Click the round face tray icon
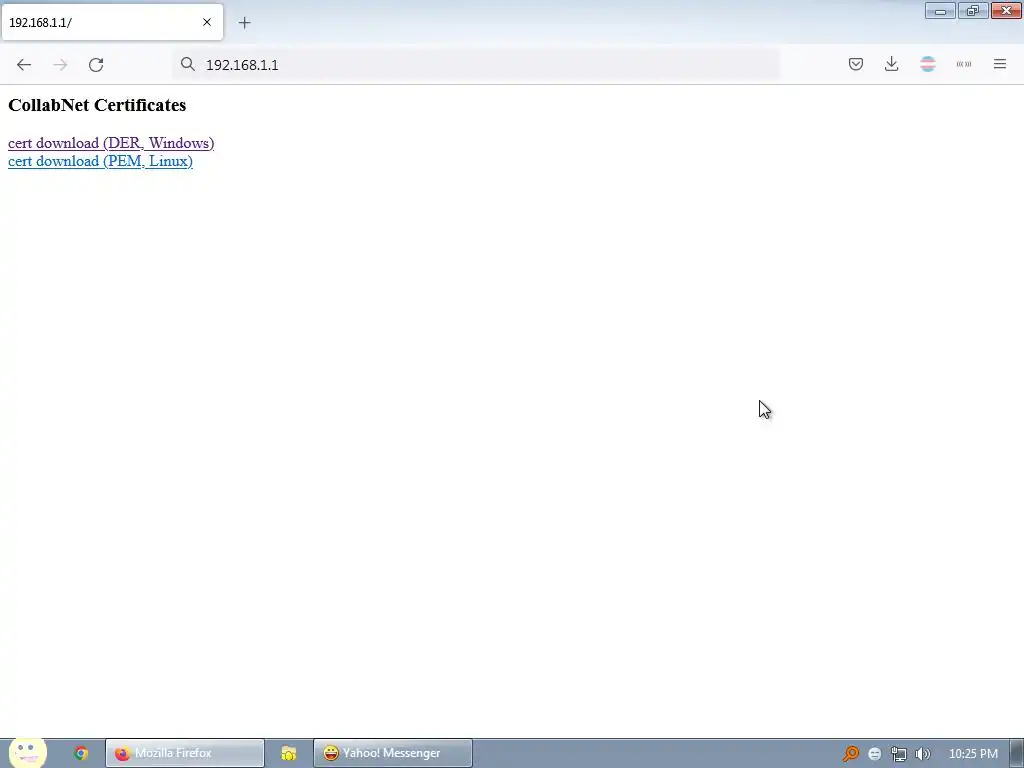 click(874, 754)
